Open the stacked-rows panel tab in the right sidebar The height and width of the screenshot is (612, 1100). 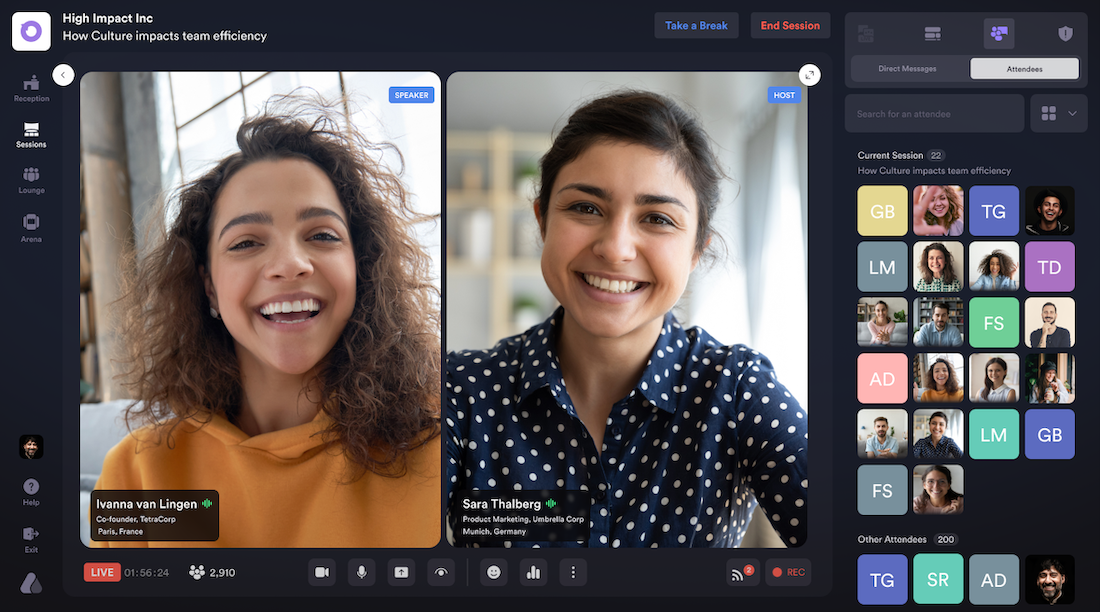932,34
